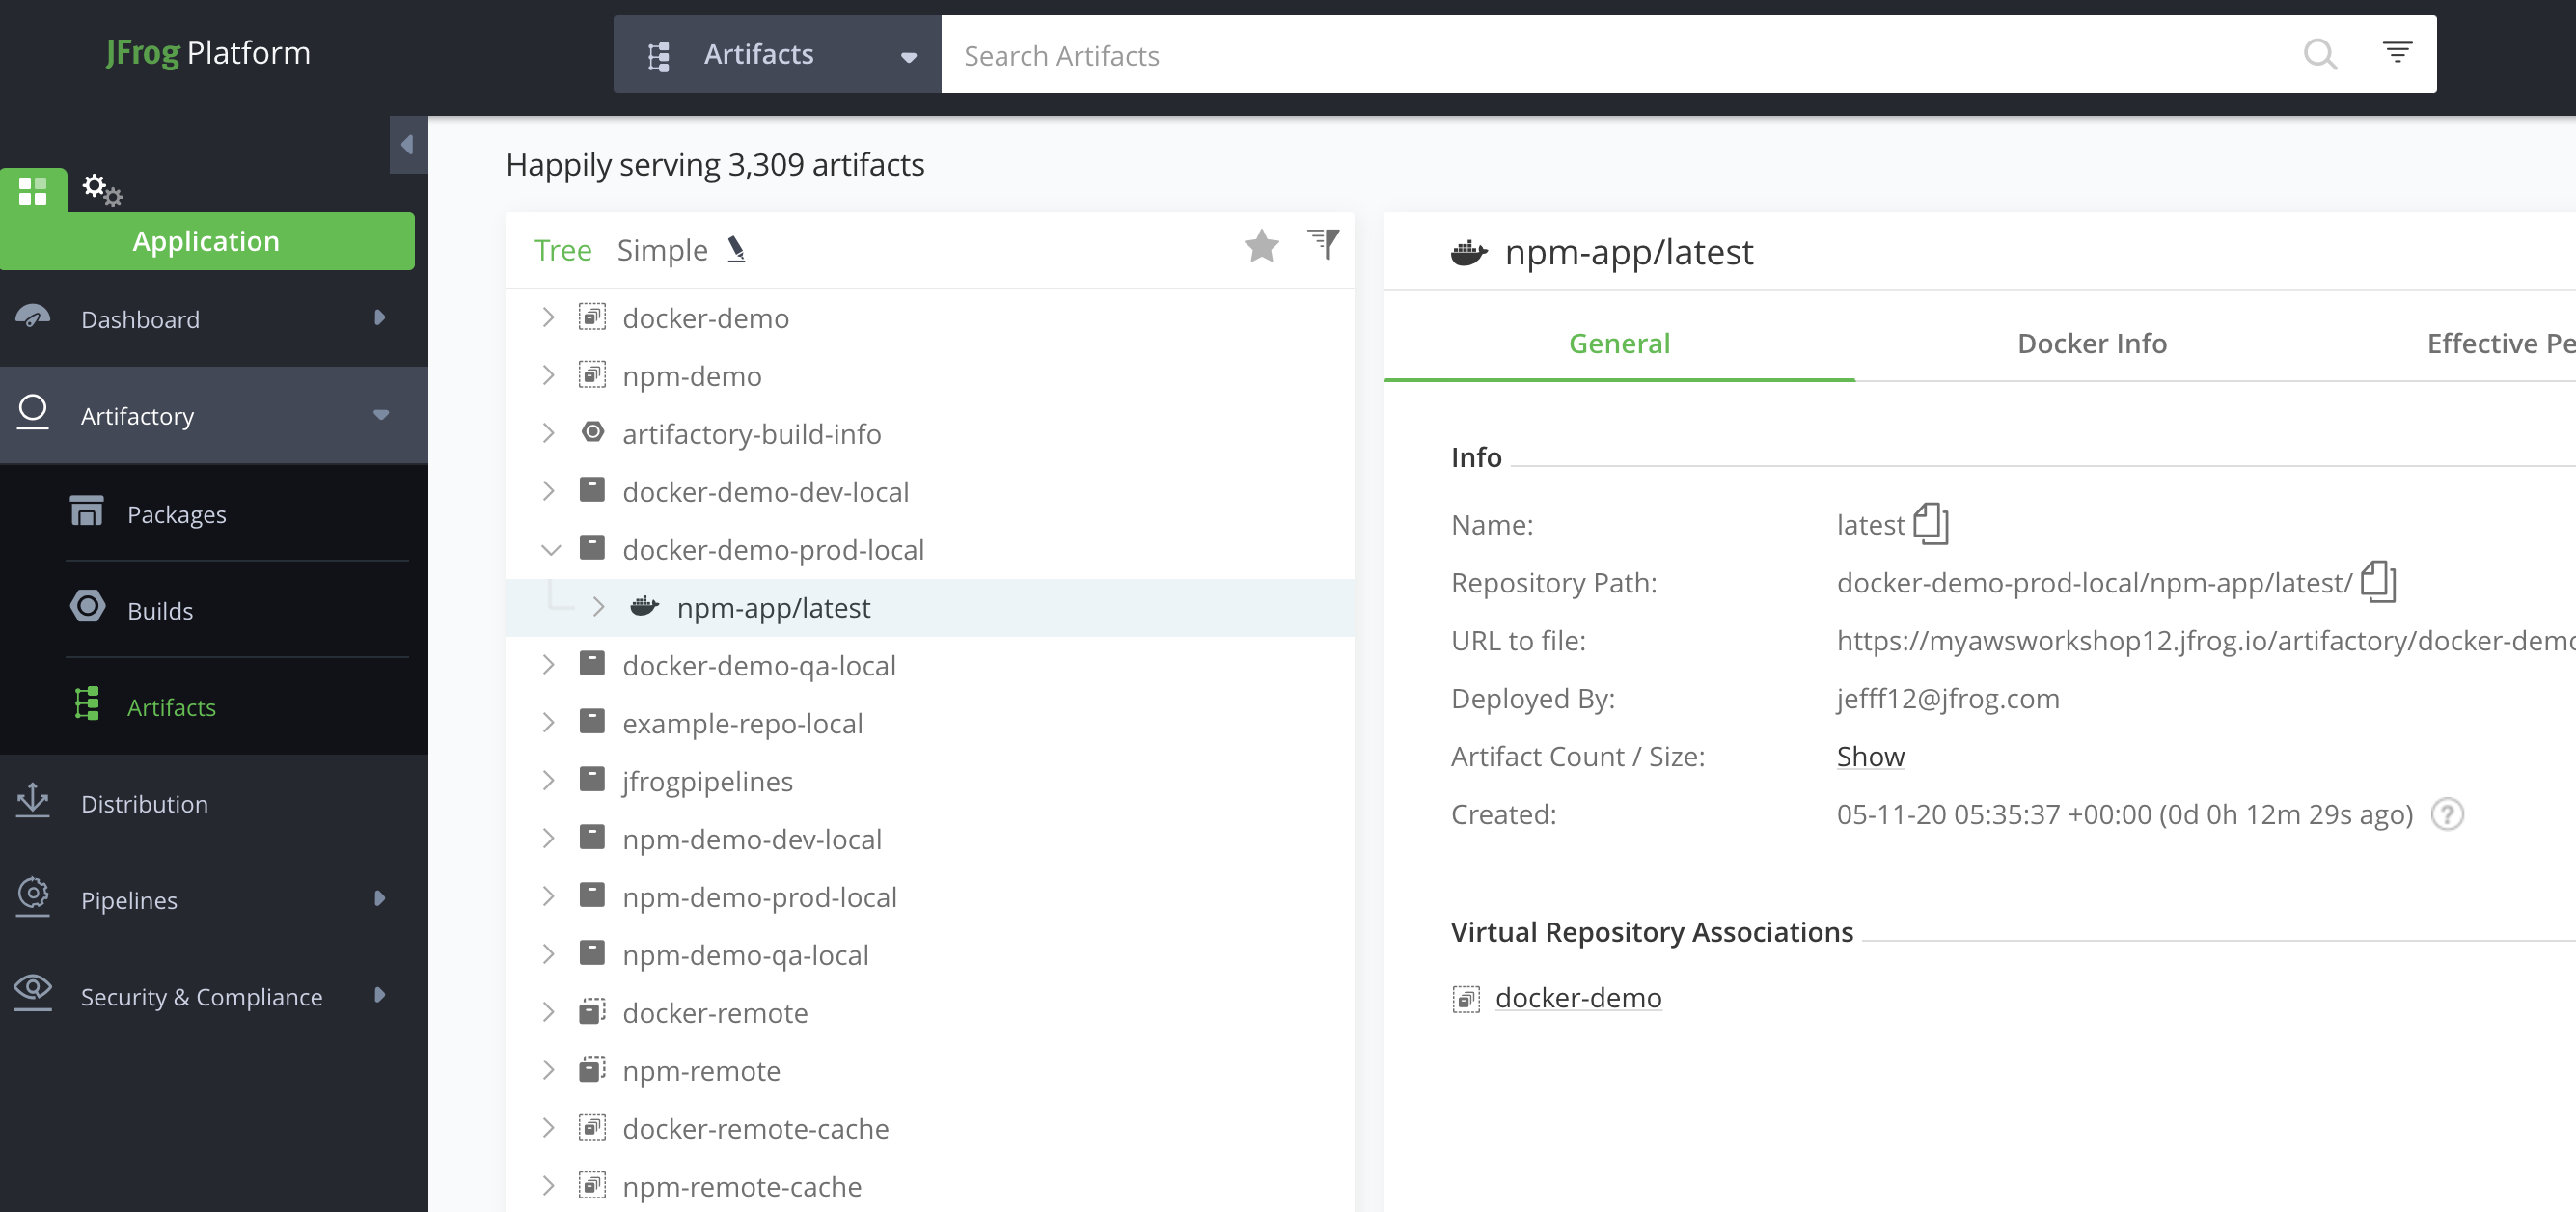
Task: Open advanced search filter icon
Action: point(2397,52)
